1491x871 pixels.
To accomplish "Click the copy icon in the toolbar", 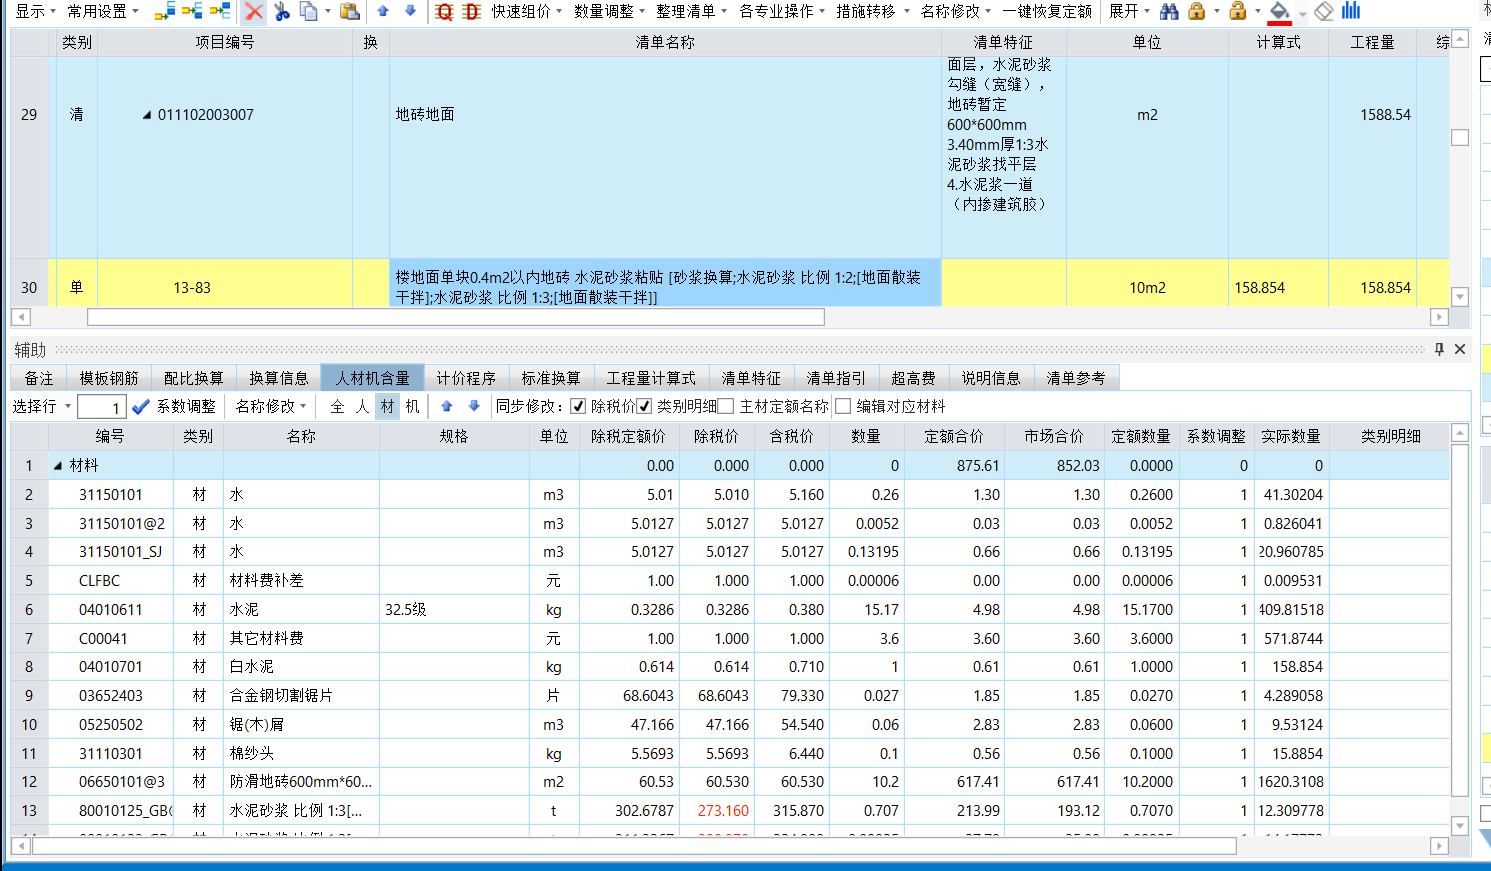I will point(309,11).
